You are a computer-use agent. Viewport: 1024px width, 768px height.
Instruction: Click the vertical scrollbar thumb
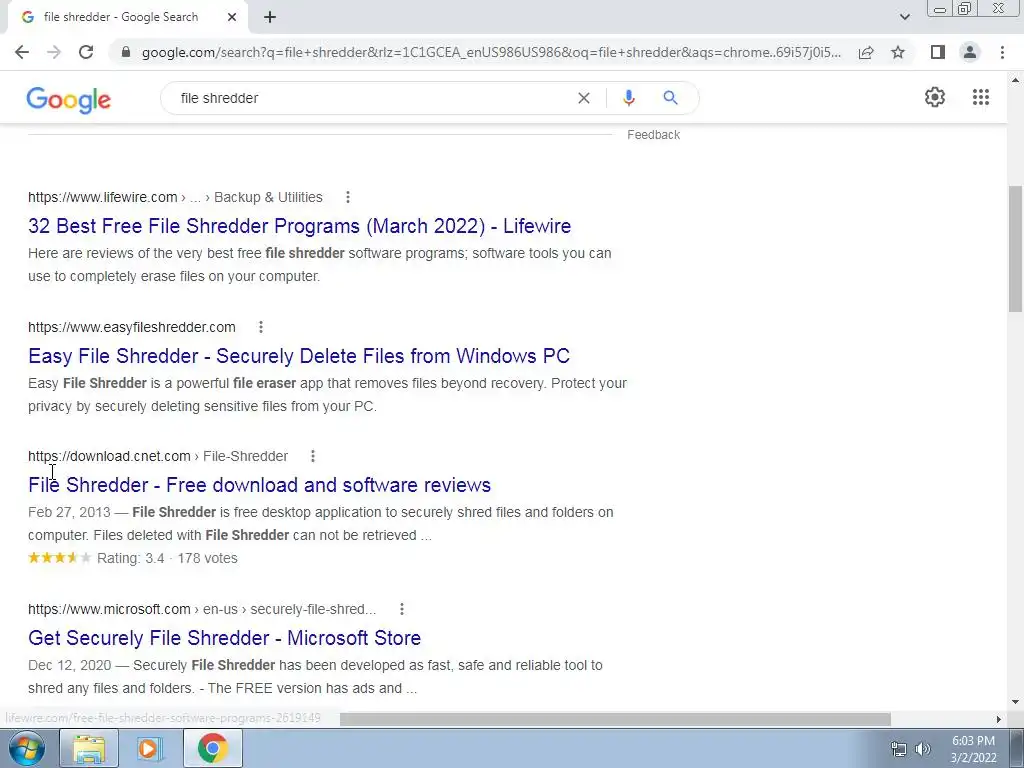[1016, 250]
